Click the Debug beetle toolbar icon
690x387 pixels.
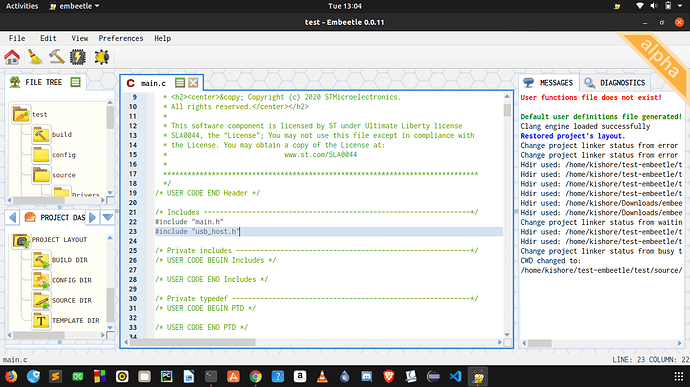click(102, 57)
